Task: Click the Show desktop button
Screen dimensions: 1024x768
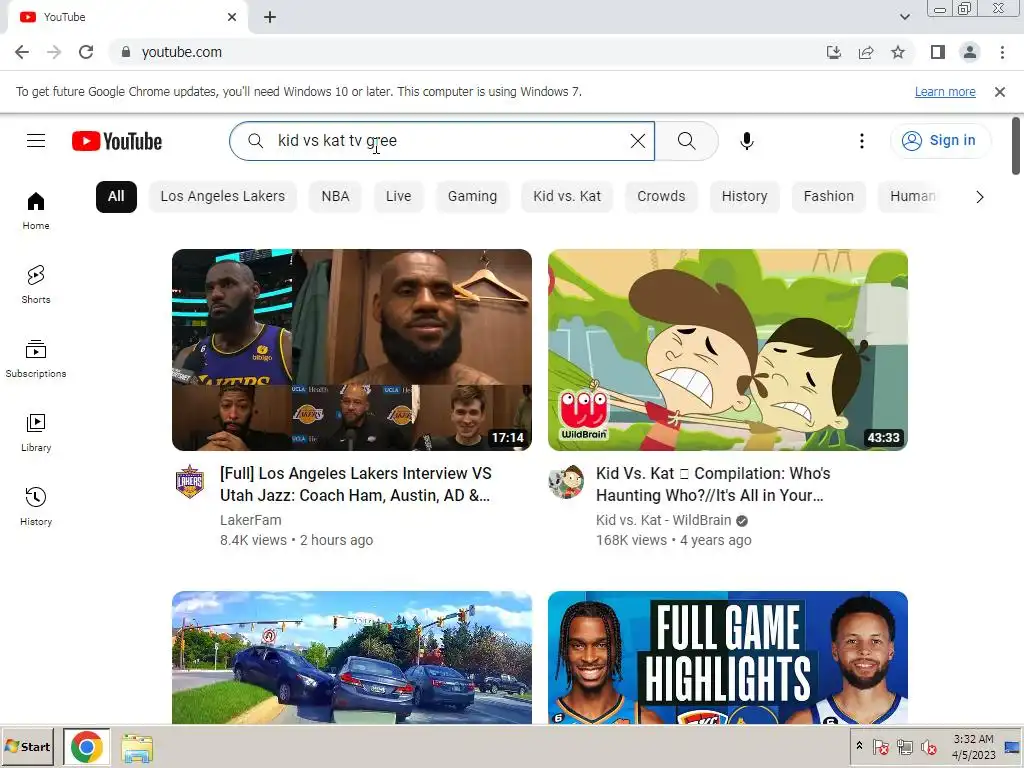Action: 1013,747
